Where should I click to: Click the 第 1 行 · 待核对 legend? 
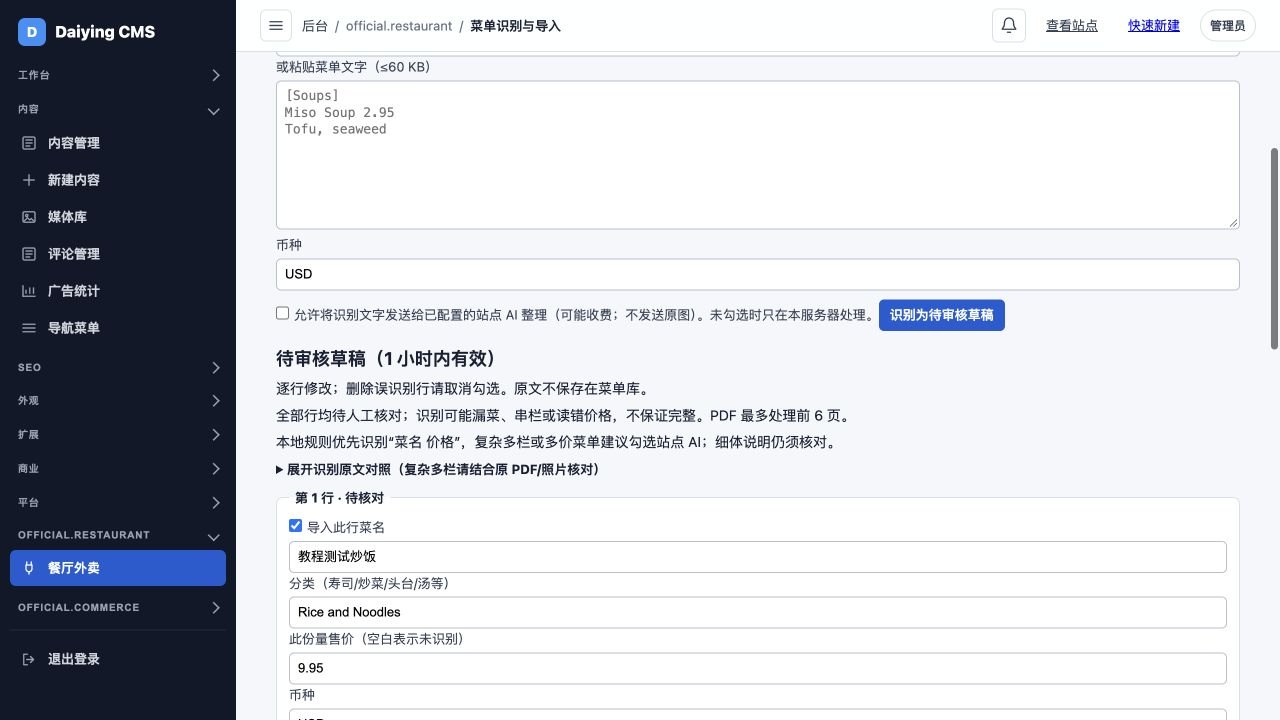click(x=339, y=498)
